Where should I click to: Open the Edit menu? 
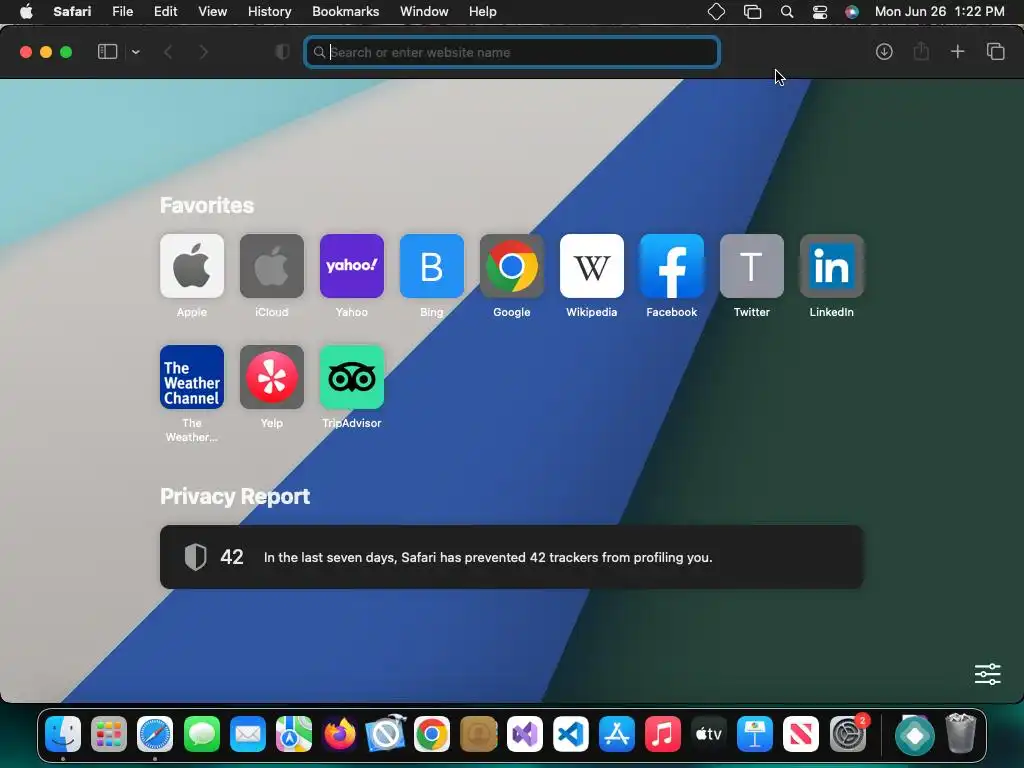pyautogui.click(x=165, y=12)
